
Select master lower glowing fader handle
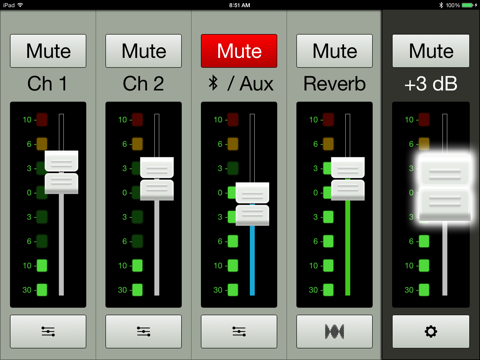(445, 204)
